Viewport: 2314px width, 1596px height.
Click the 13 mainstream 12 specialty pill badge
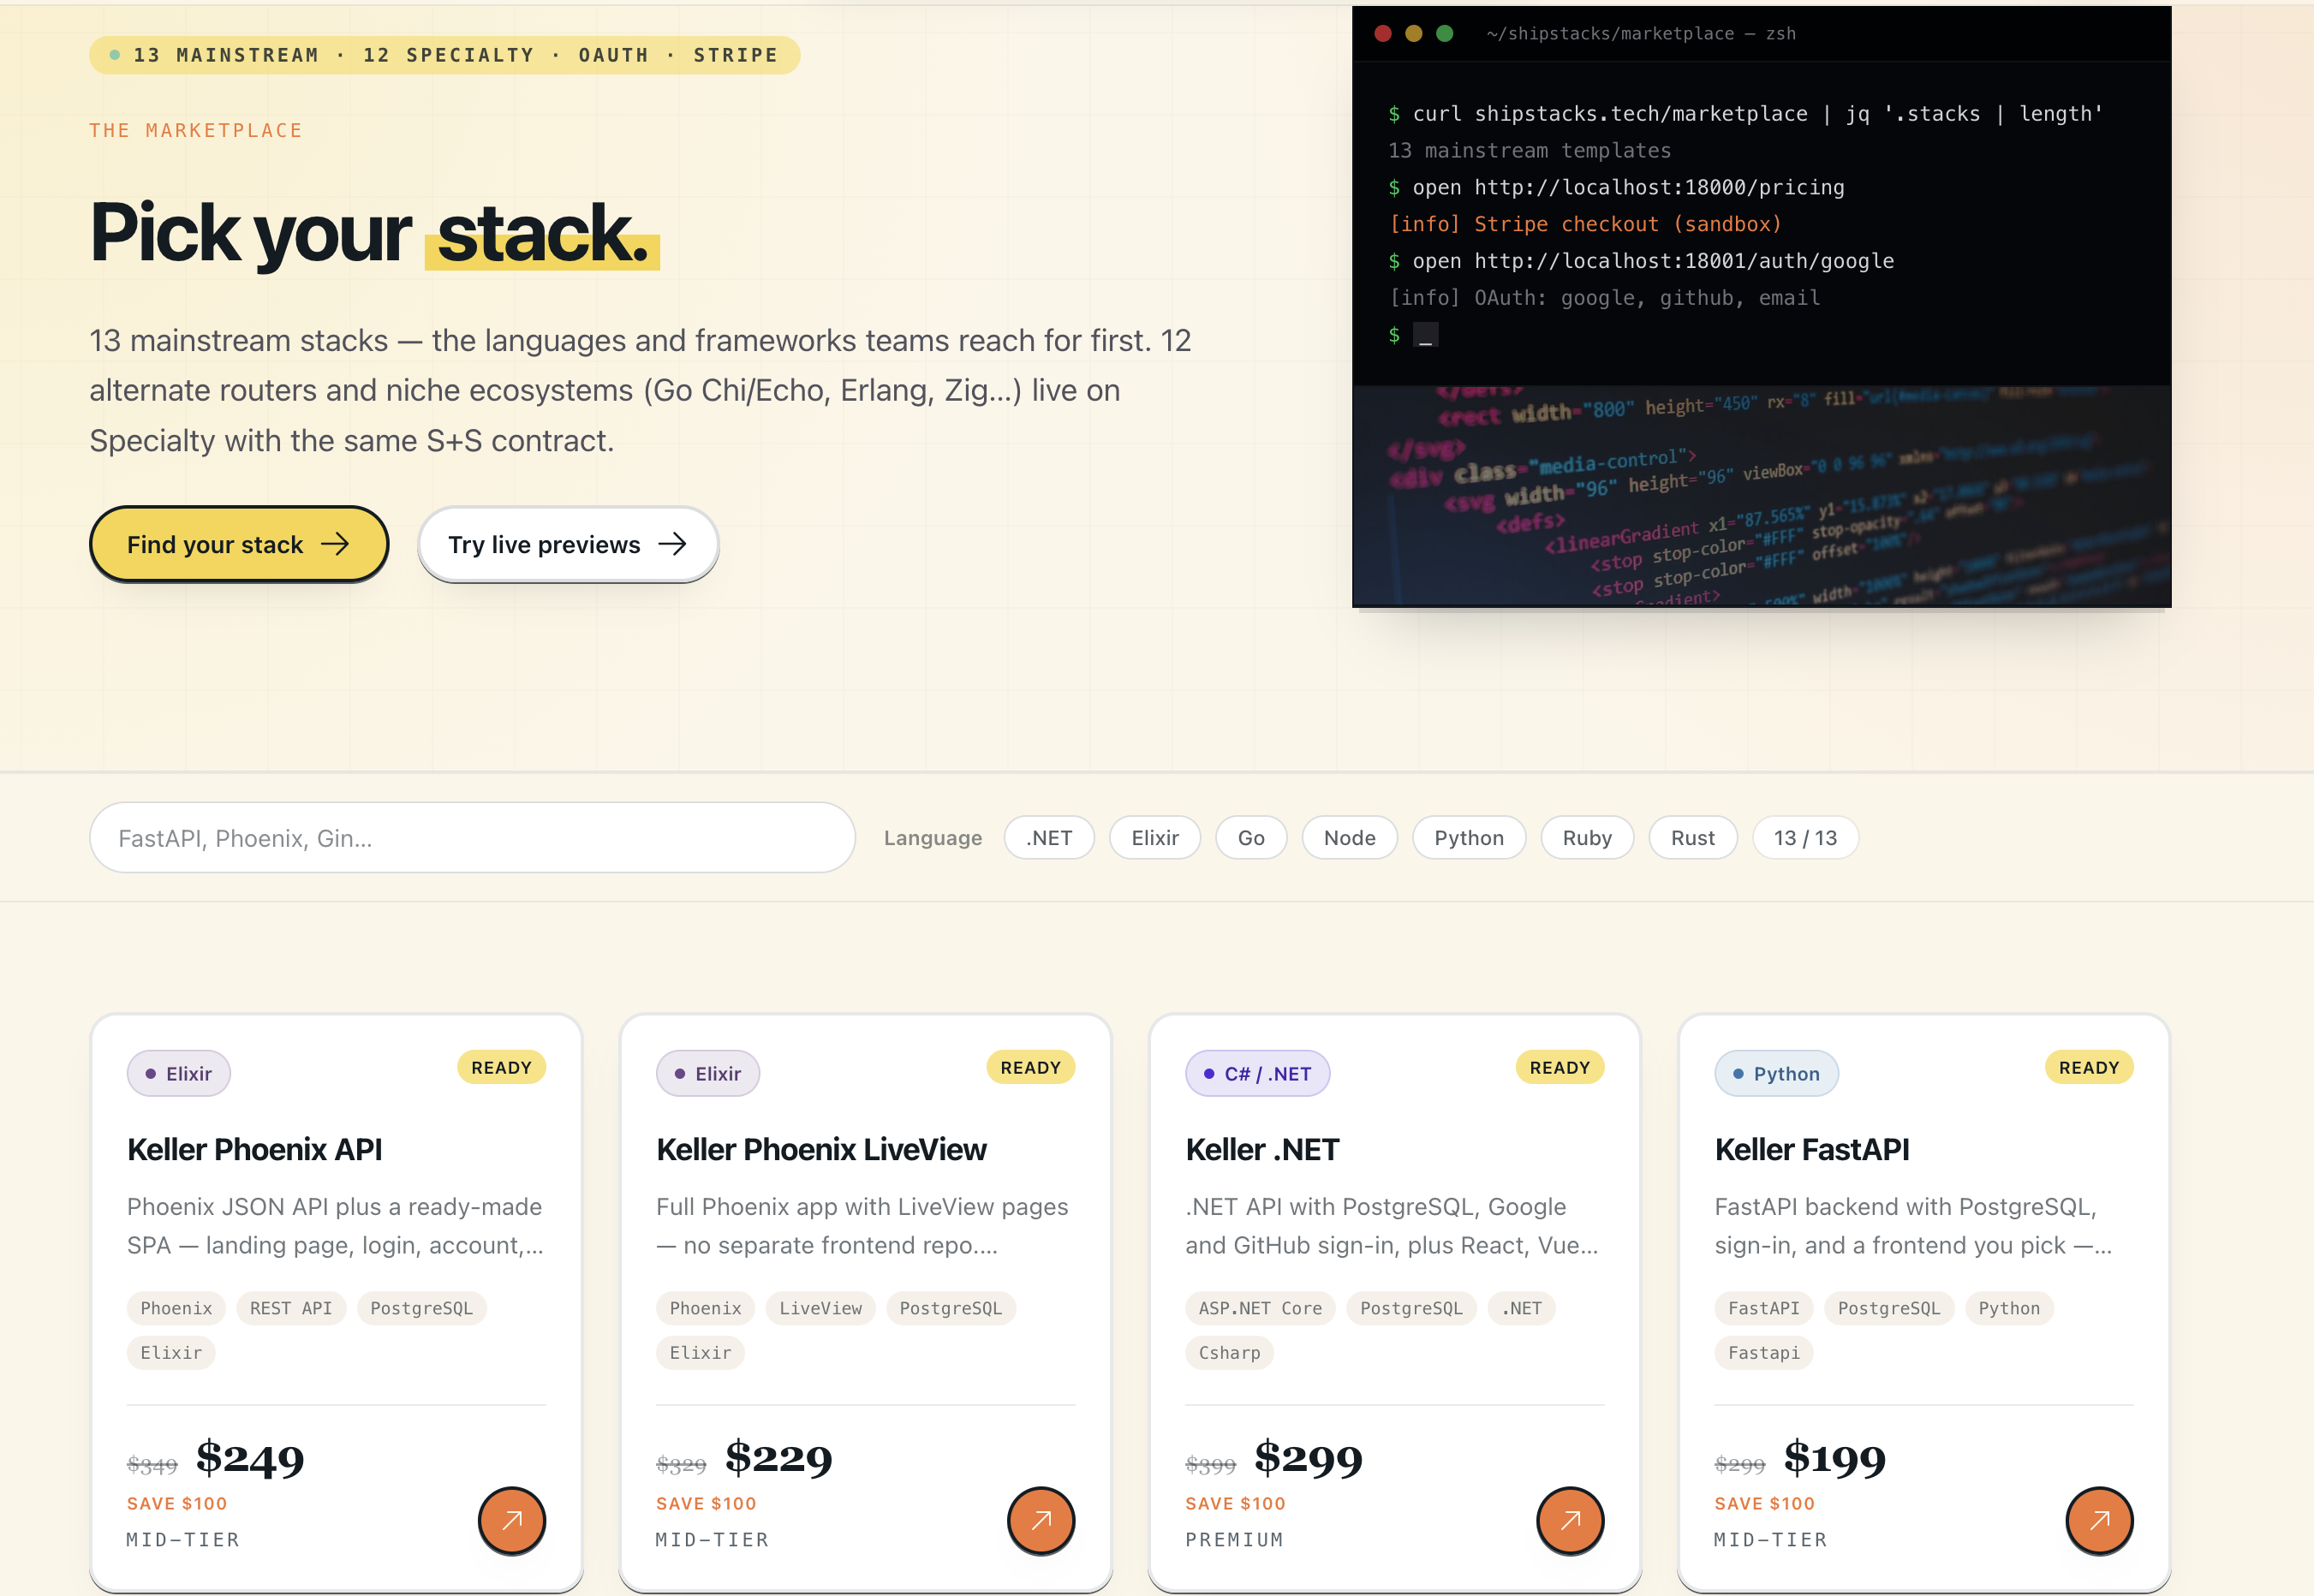click(x=445, y=55)
